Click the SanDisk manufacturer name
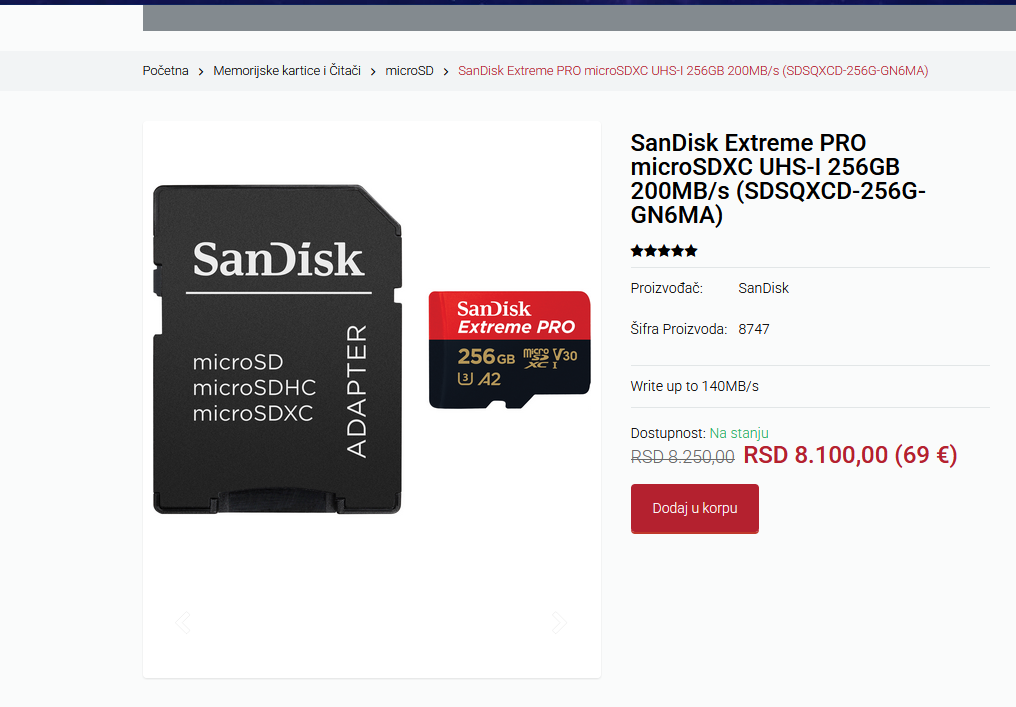 point(763,288)
